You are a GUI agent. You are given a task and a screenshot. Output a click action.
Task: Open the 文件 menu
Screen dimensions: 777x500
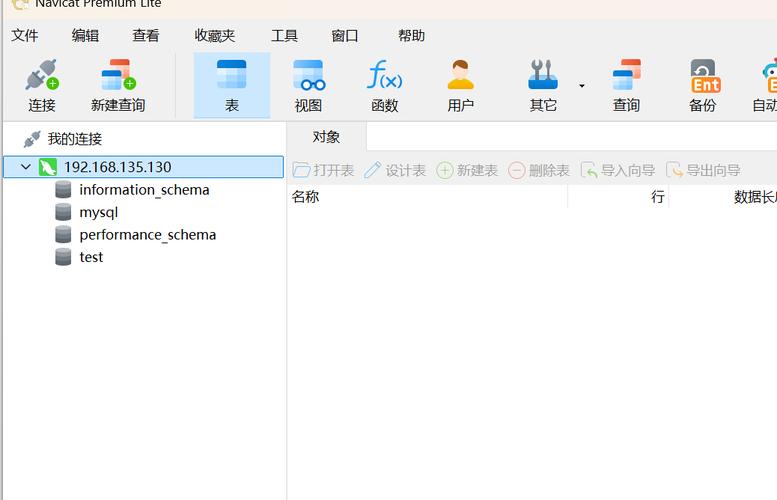point(25,35)
